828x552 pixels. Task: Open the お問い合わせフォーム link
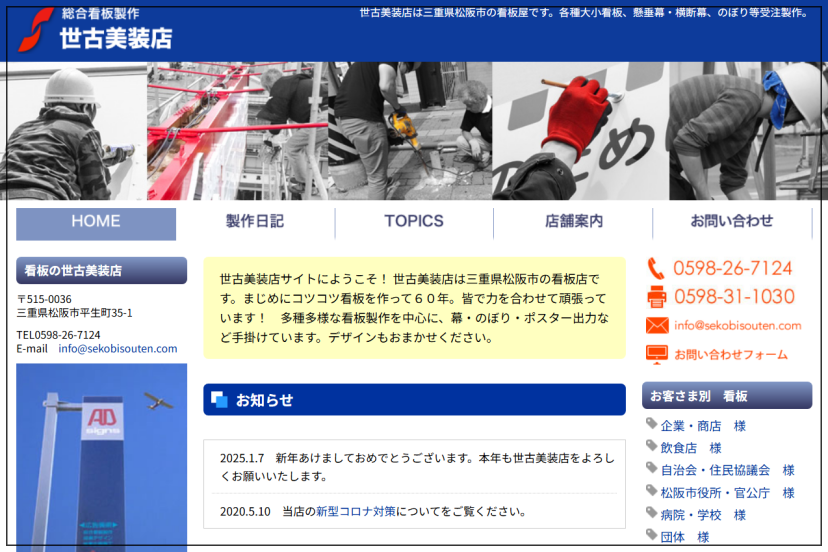click(730, 354)
